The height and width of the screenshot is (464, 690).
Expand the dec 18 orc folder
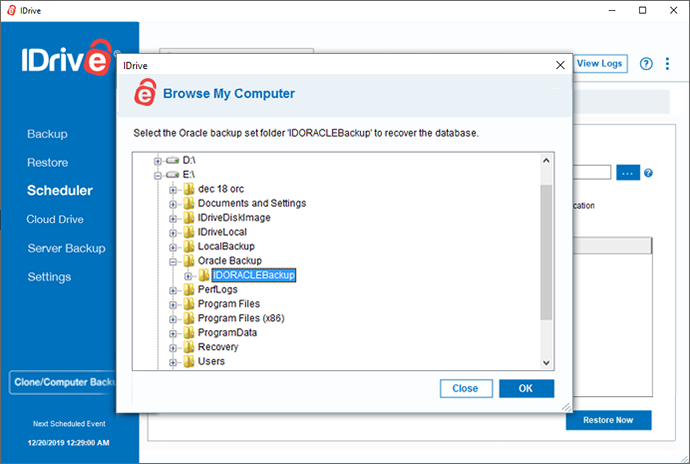(173, 190)
